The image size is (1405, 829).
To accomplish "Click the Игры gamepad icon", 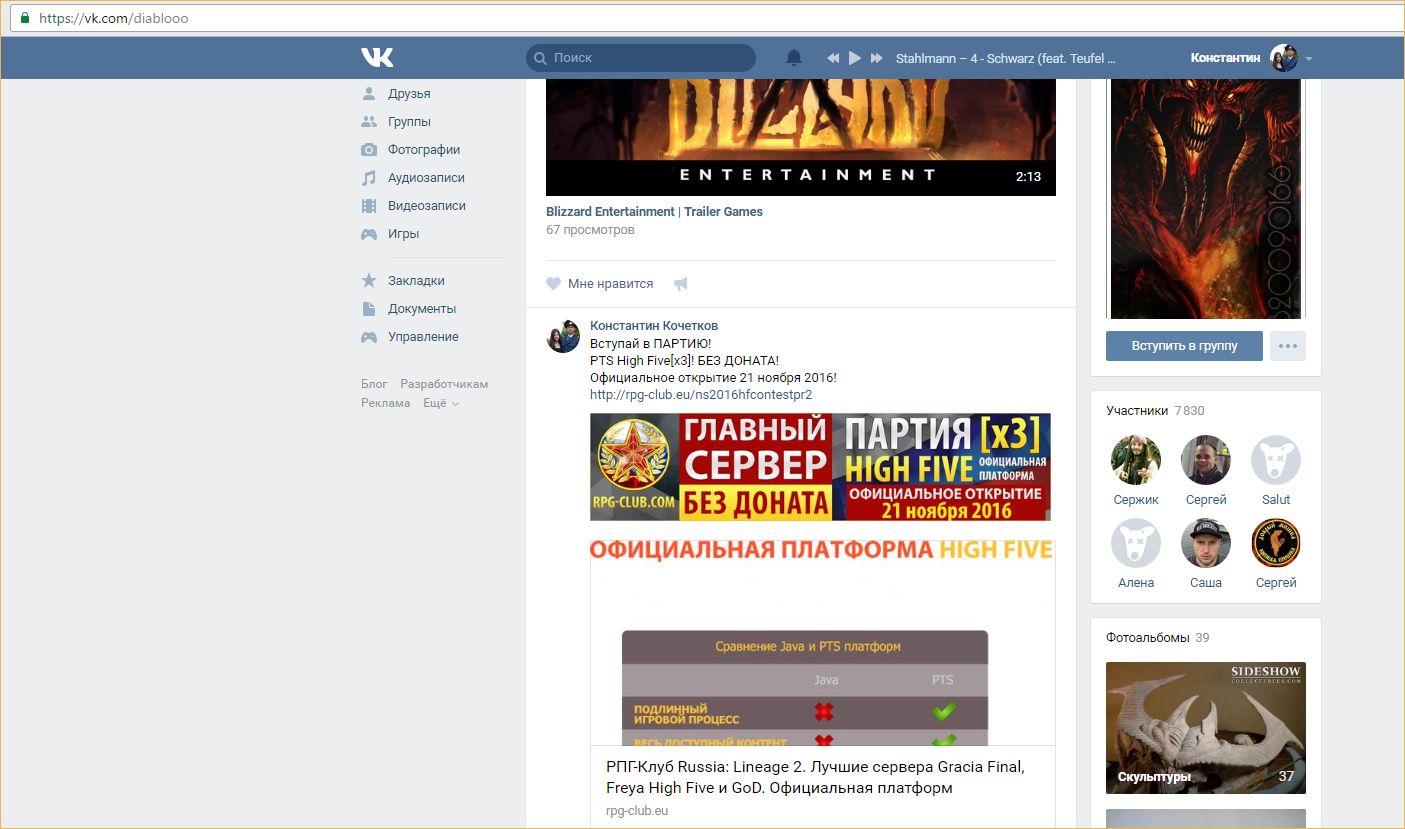I will pyautogui.click(x=369, y=234).
